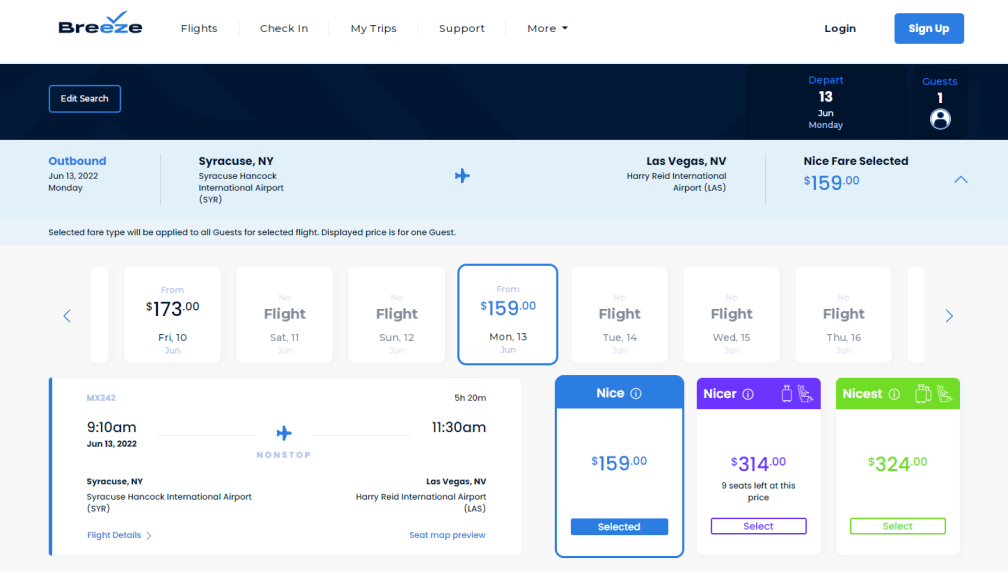Collapse the outbound flight section chevron
1008x573 pixels.
(960, 180)
